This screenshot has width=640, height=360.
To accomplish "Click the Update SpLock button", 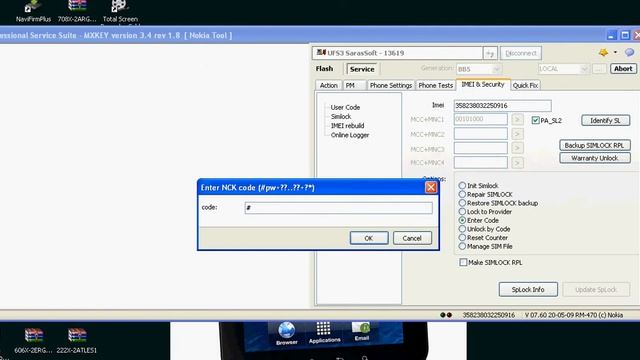I will click(596, 289).
